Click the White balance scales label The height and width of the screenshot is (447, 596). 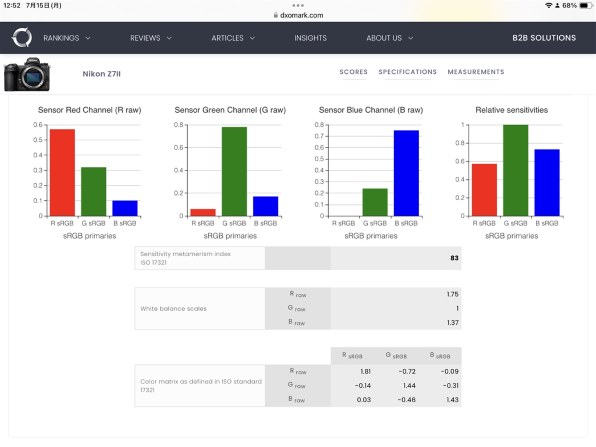pos(173,308)
